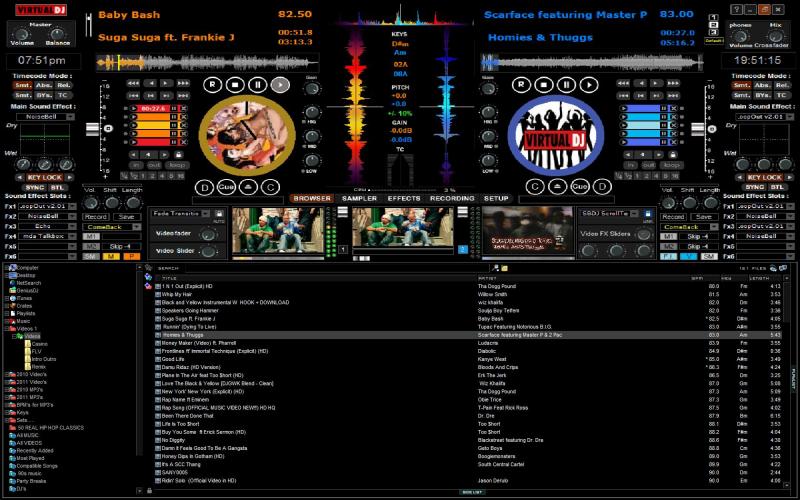800x500 pixels.
Task: Switch to the BROWSER tab
Action: [312, 198]
